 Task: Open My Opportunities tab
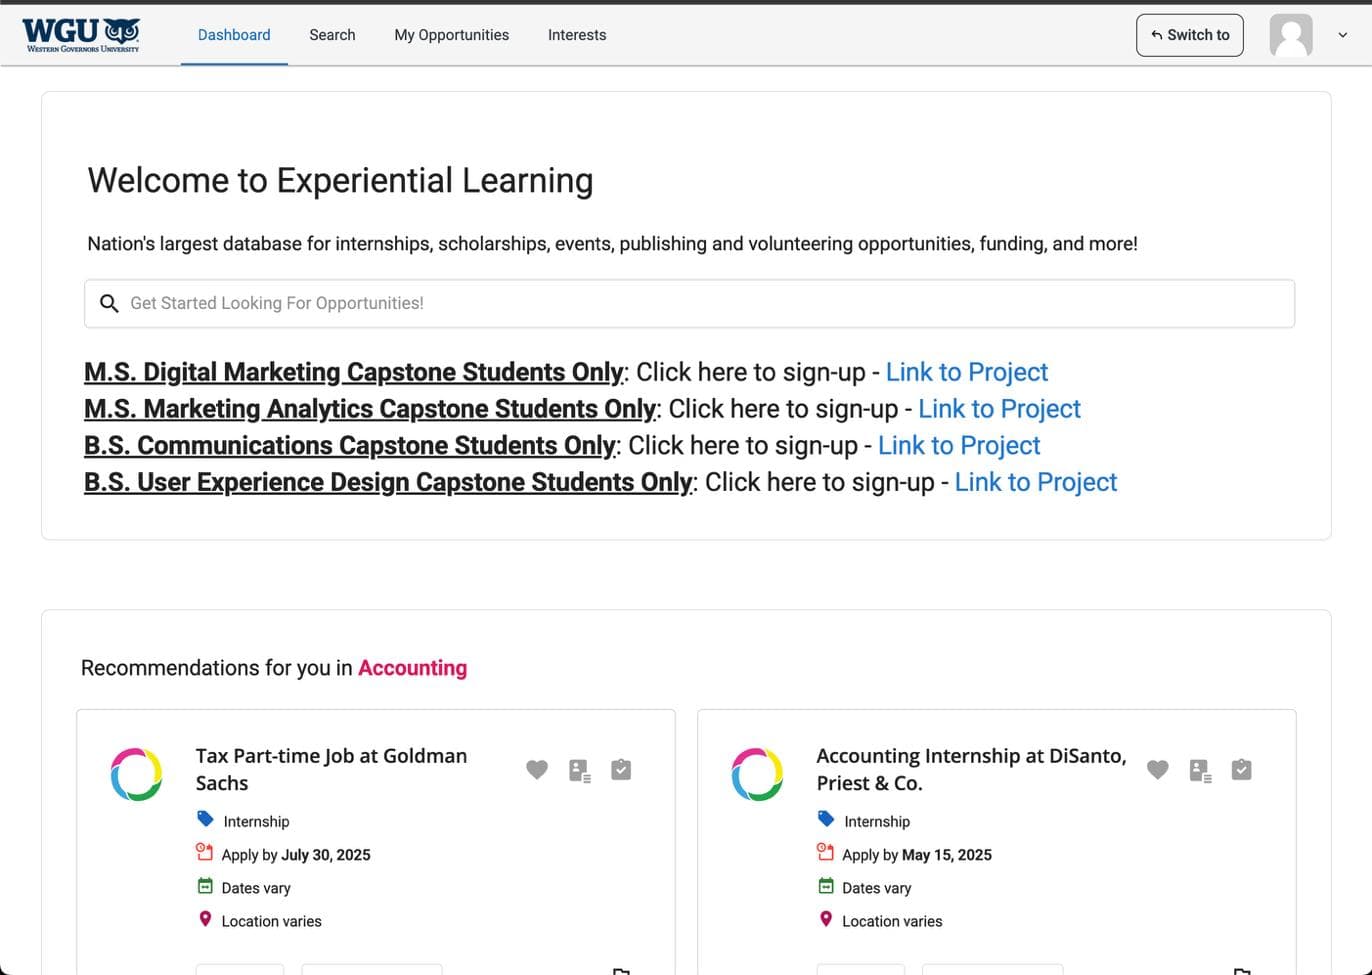[x=451, y=35]
